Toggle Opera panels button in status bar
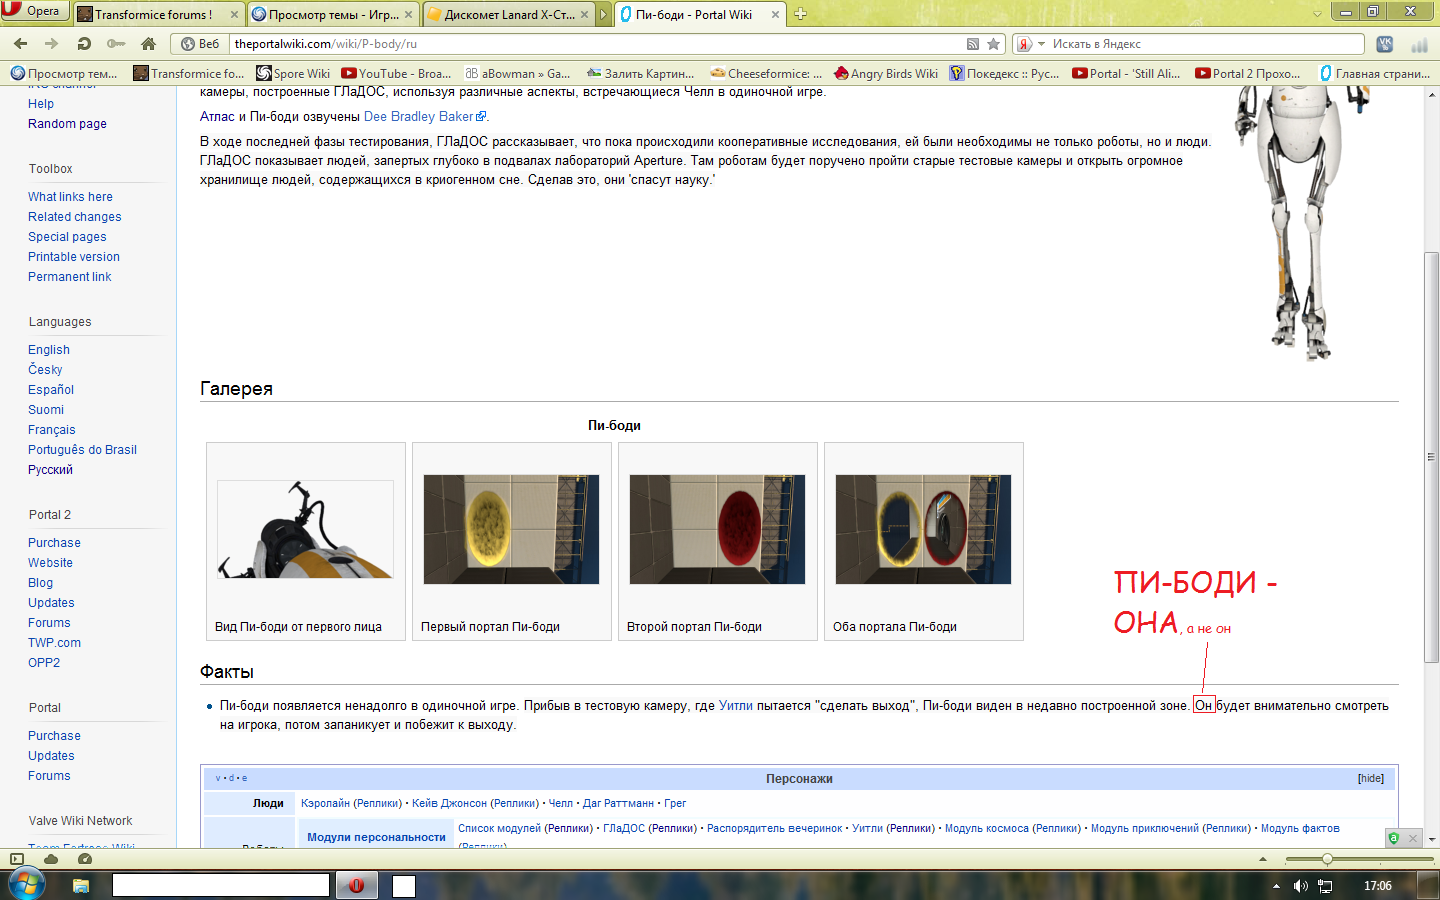Image resolution: width=1440 pixels, height=900 pixels. pos(16,859)
